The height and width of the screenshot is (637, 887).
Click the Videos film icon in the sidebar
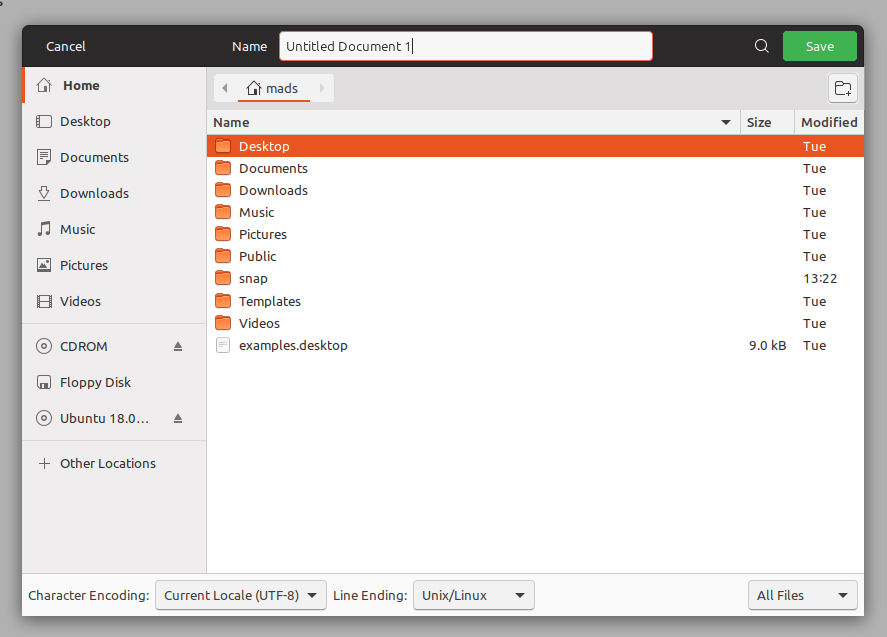click(x=44, y=301)
